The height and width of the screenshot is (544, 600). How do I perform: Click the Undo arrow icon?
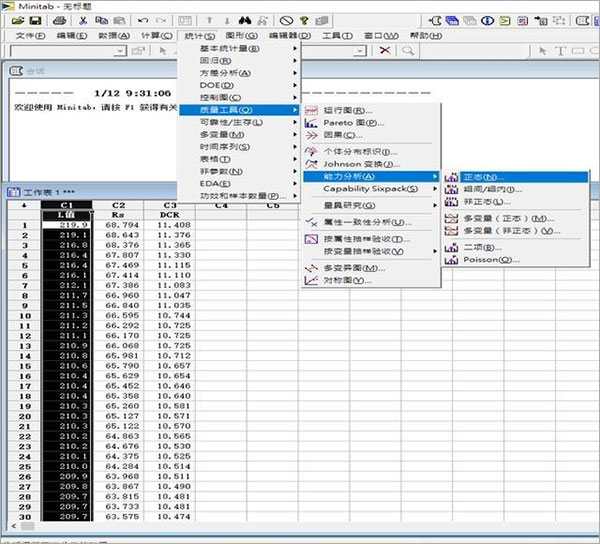(x=144, y=20)
